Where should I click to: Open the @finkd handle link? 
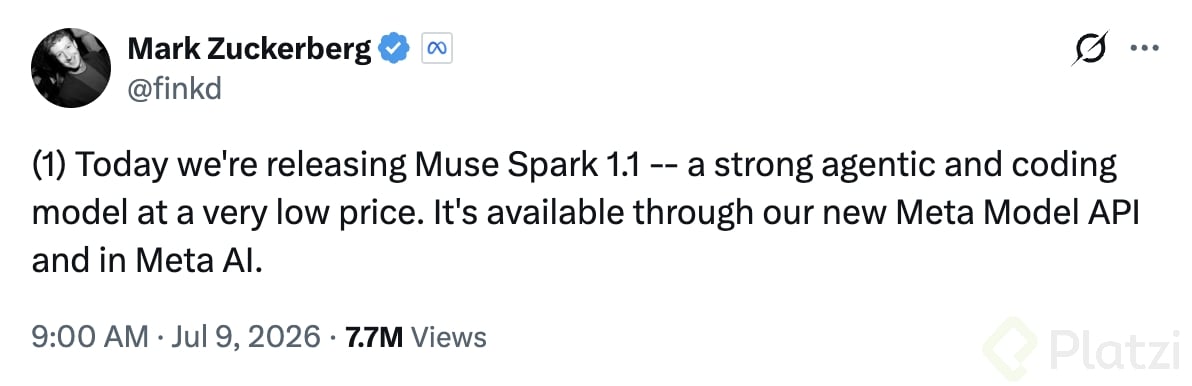(x=174, y=89)
